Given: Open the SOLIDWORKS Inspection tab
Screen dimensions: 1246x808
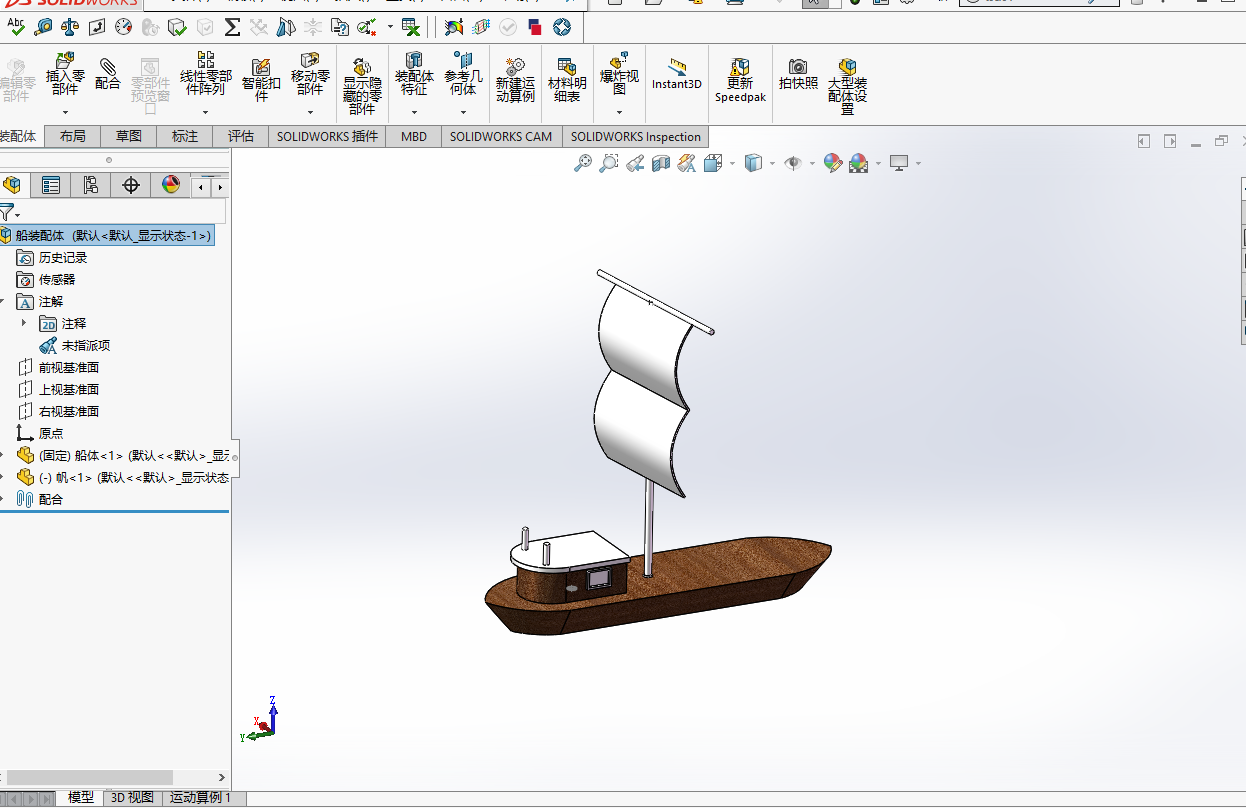Looking at the screenshot, I should tap(636, 137).
